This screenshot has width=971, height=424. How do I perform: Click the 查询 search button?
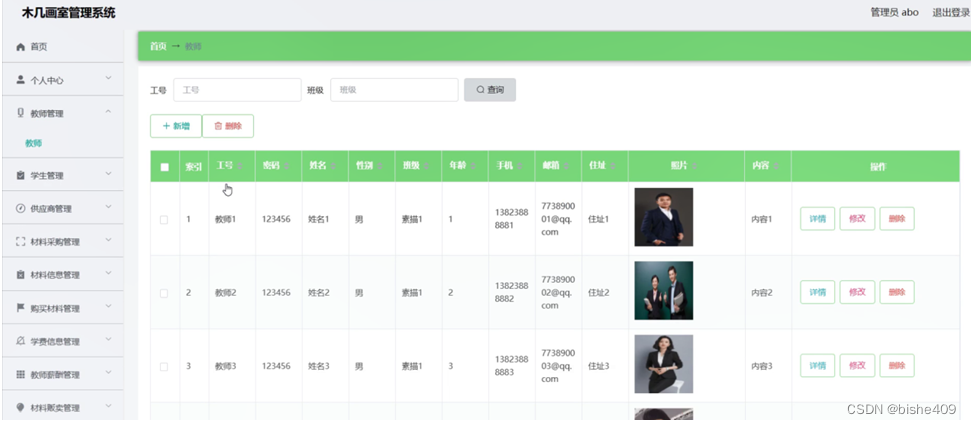click(490, 90)
